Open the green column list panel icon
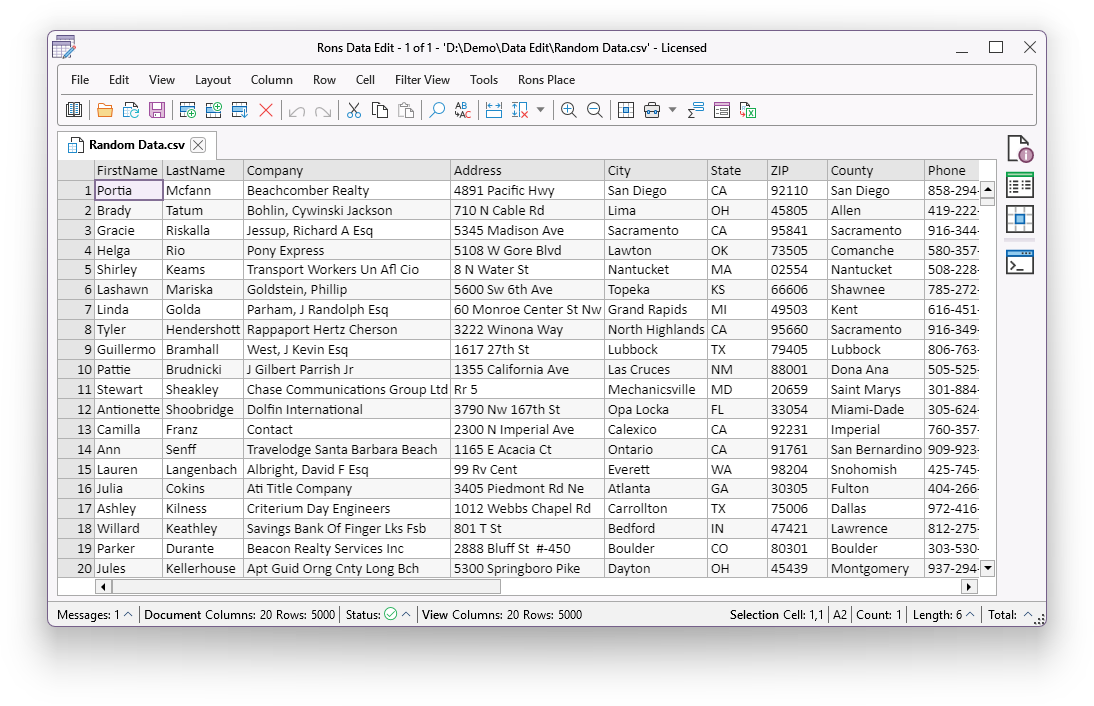The height and width of the screenshot is (706, 1094). tap(1020, 186)
